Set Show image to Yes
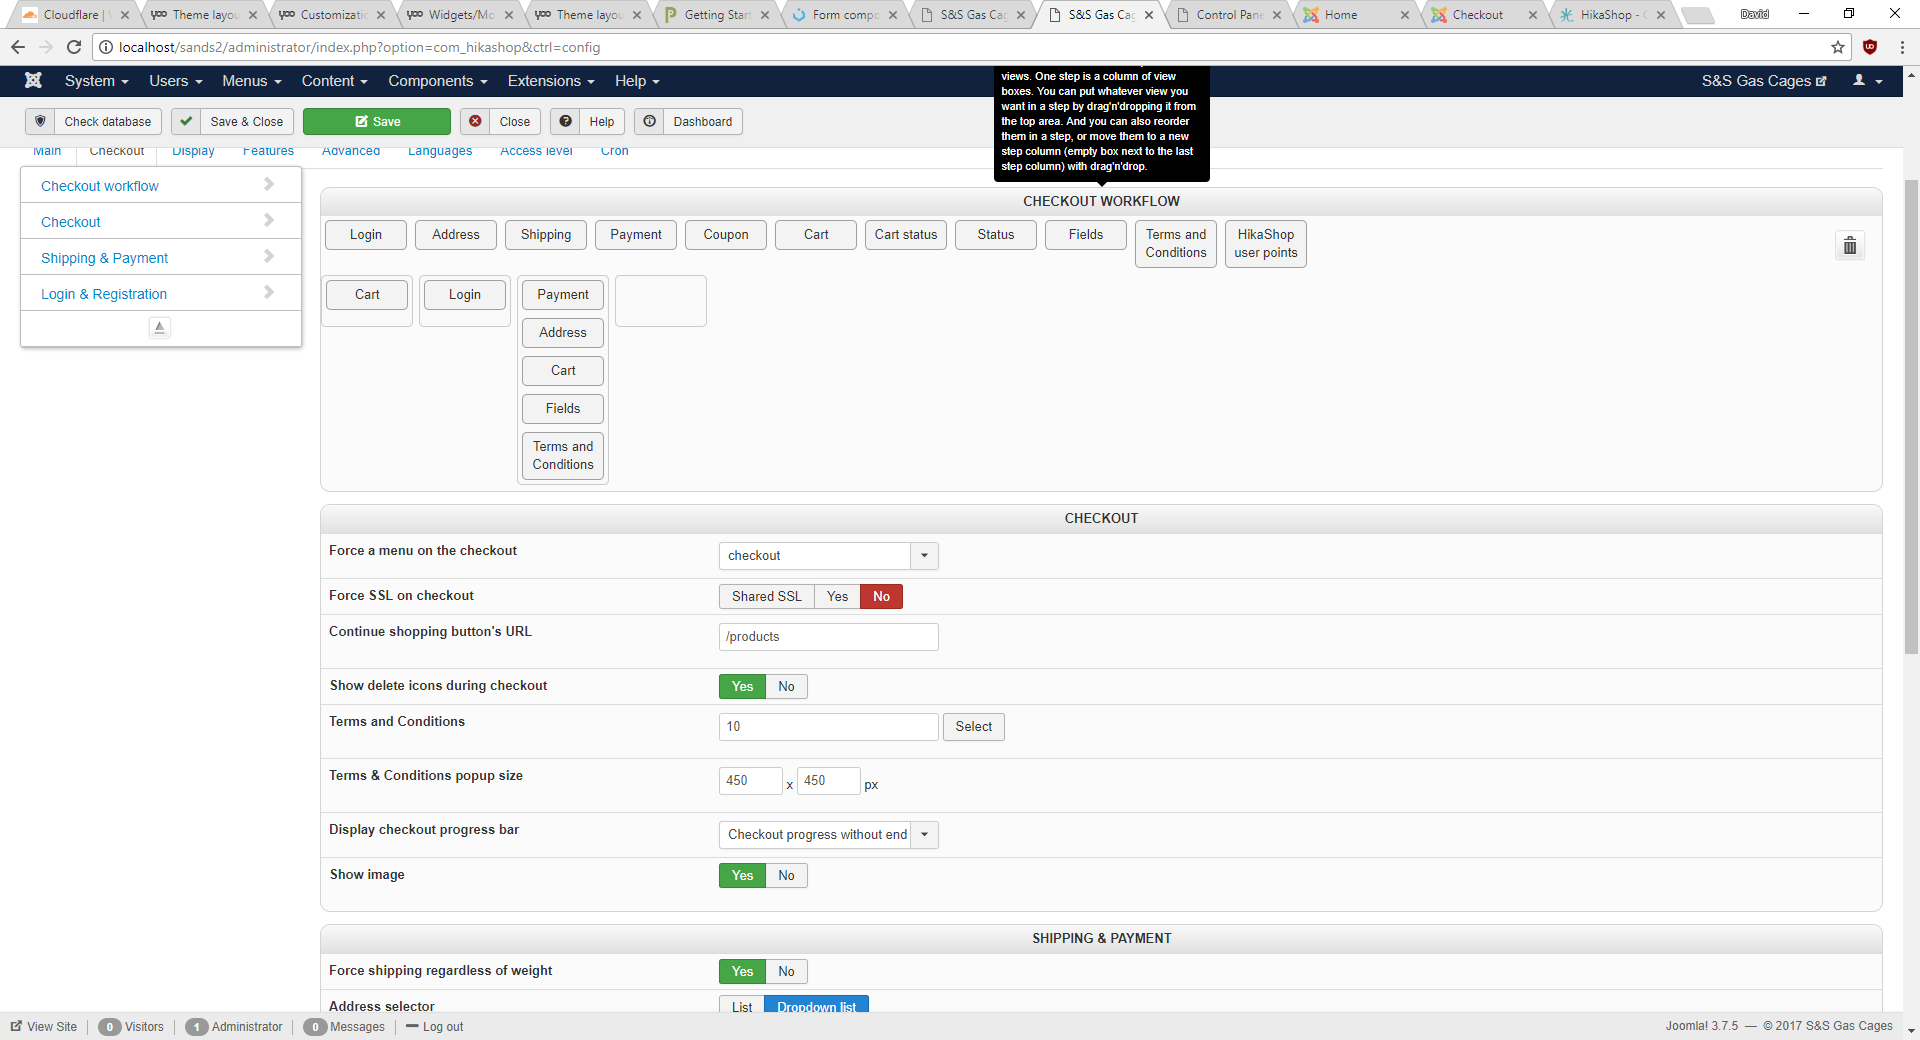The width and height of the screenshot is (1920, 1040). click(x=743, y=876)
